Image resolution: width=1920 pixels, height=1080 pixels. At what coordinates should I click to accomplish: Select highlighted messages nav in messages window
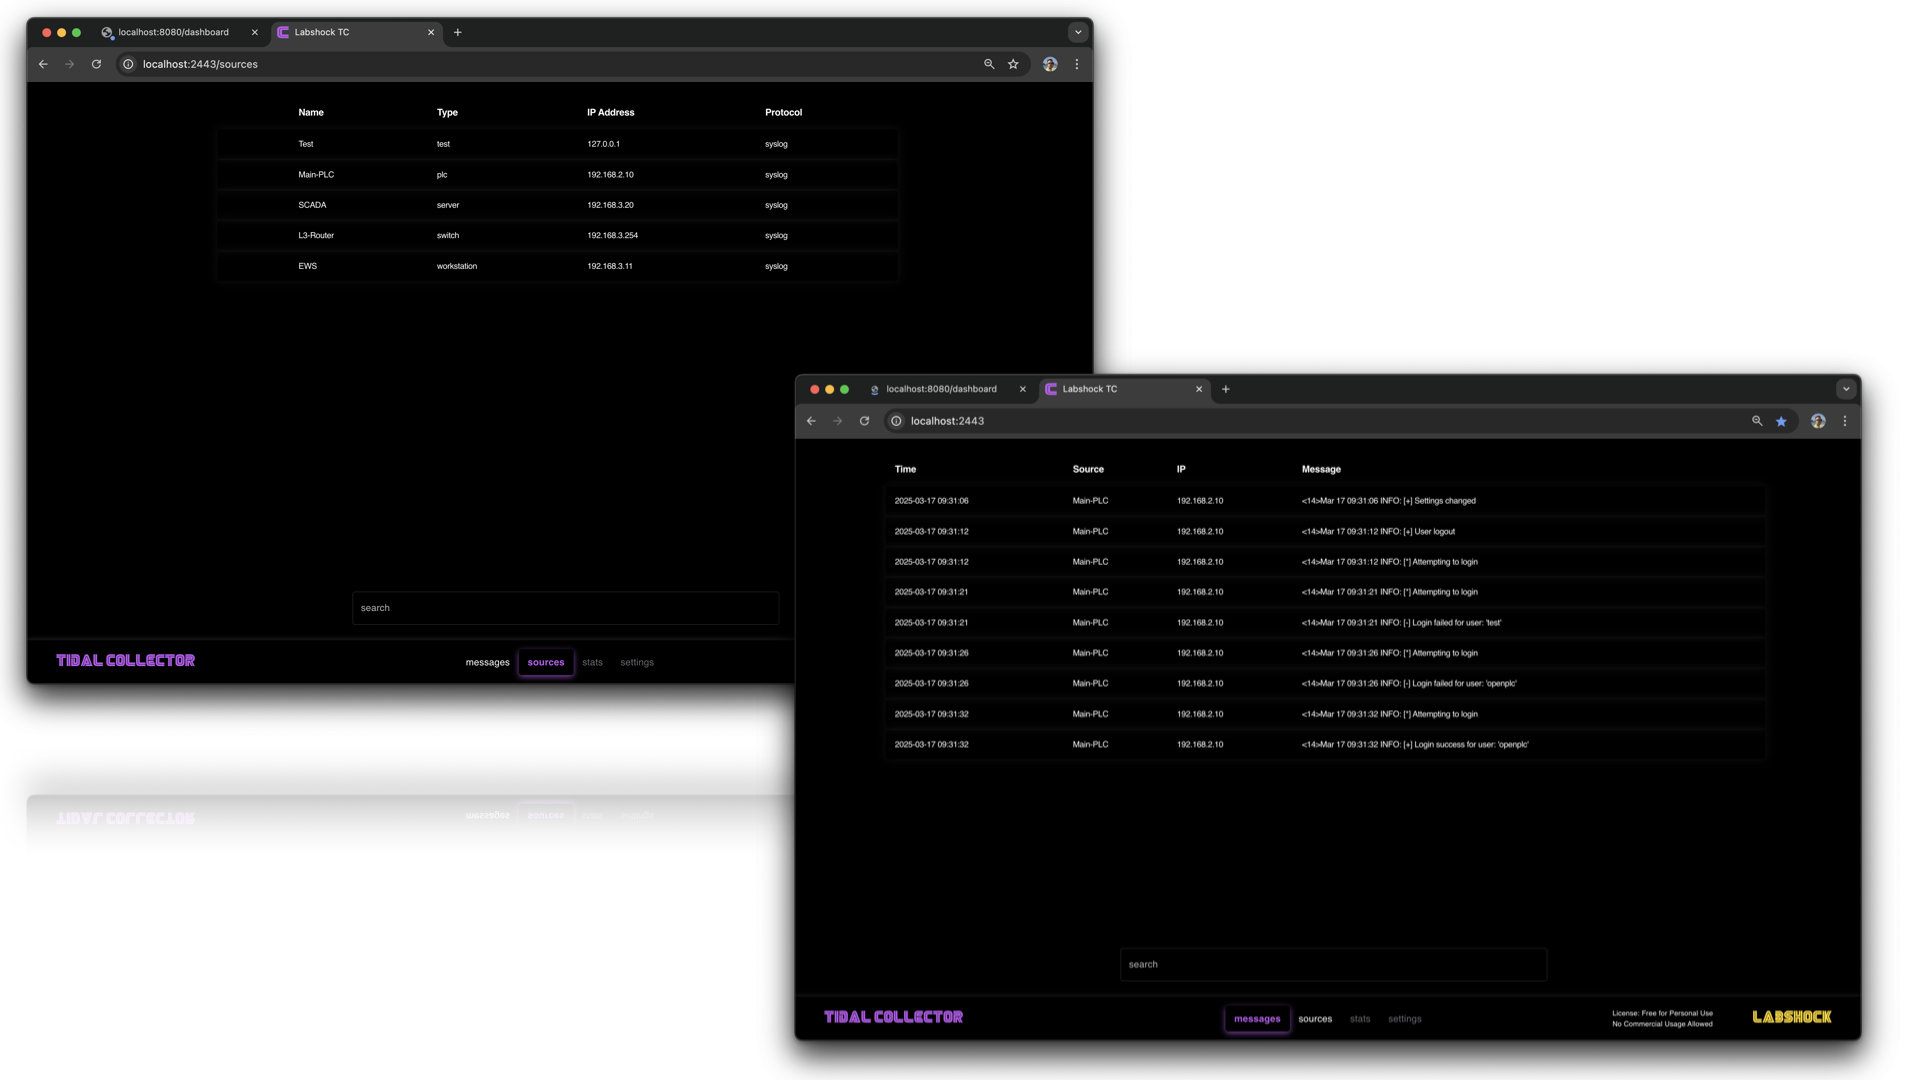coord(1257,1019)
